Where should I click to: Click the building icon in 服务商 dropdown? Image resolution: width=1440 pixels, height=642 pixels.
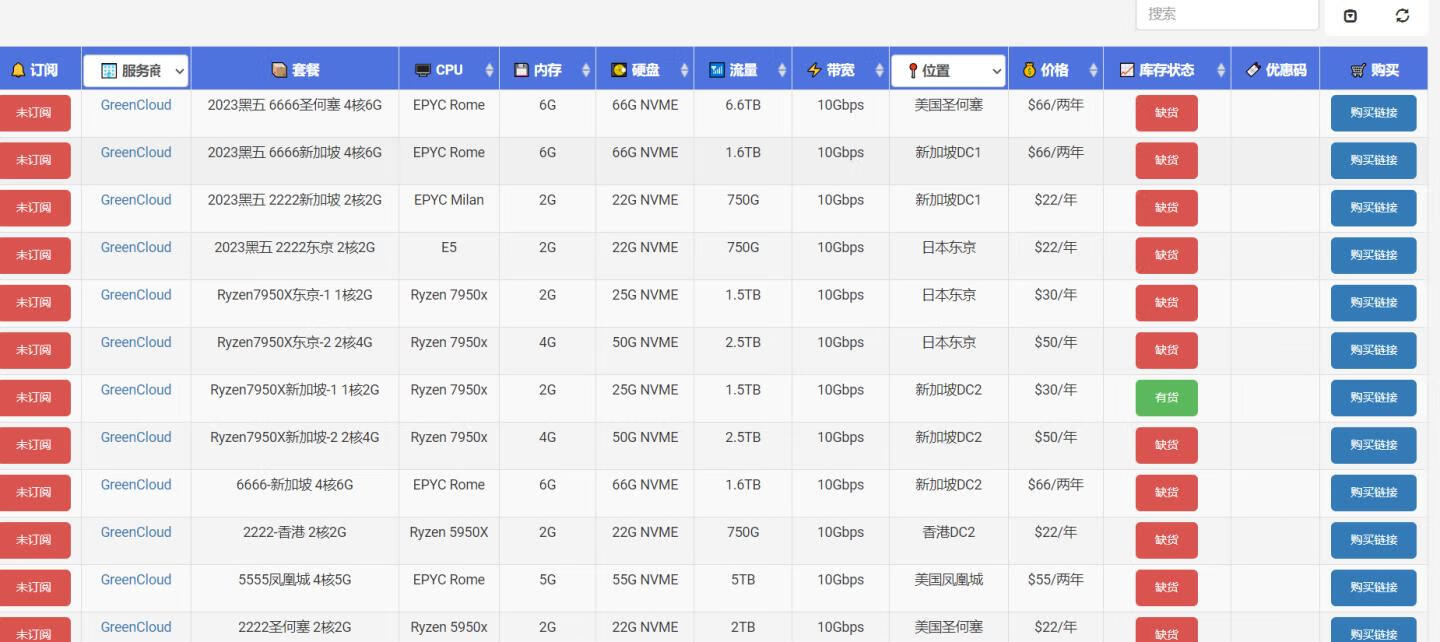click(x=109, y=70)
